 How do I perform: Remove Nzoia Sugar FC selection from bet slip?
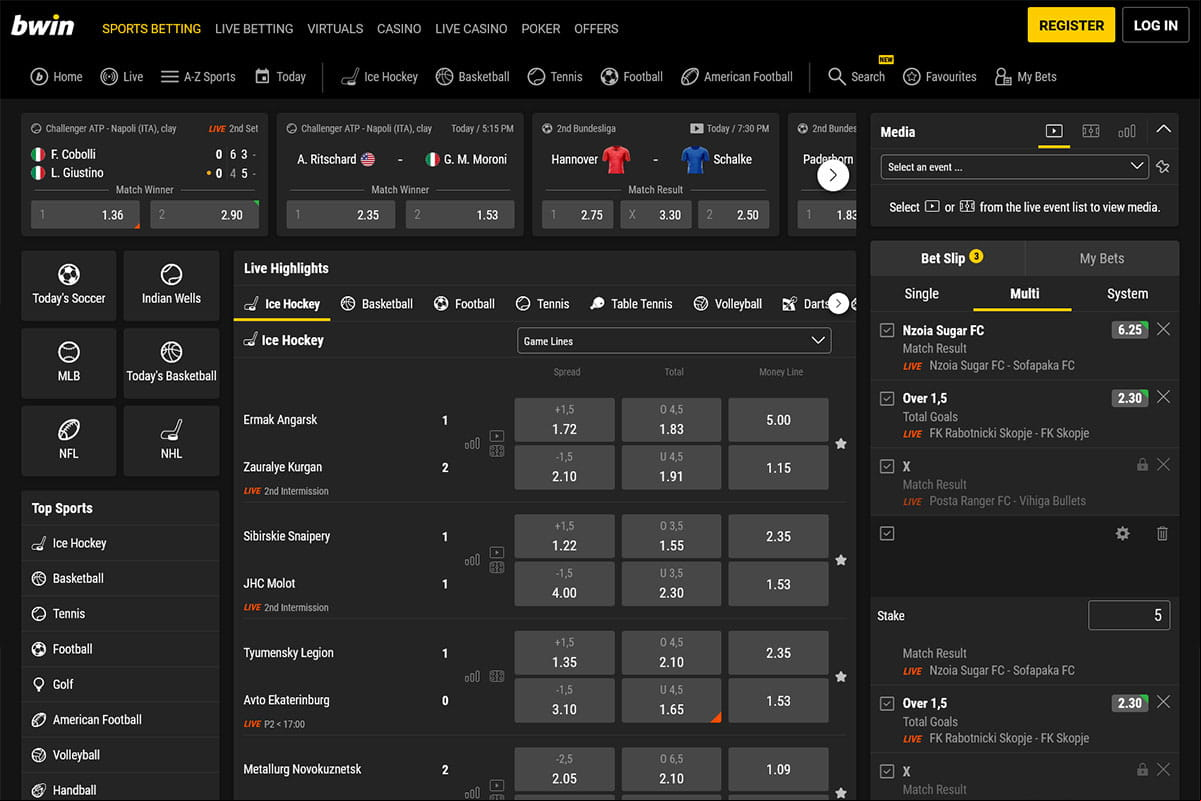1163,329
